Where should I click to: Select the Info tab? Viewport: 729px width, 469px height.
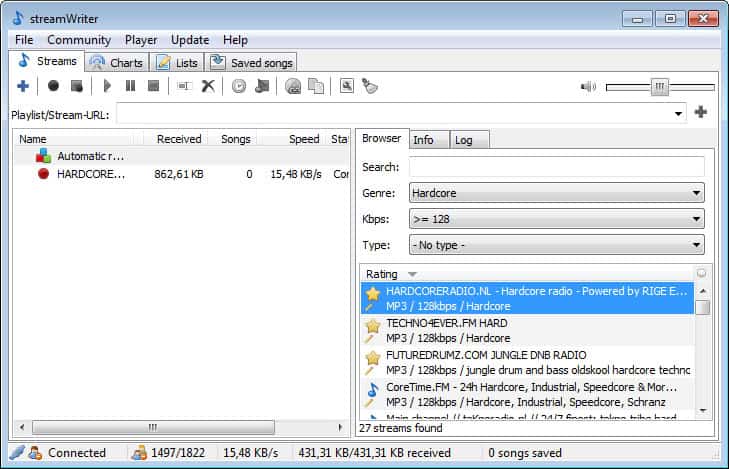click(429, 140)
